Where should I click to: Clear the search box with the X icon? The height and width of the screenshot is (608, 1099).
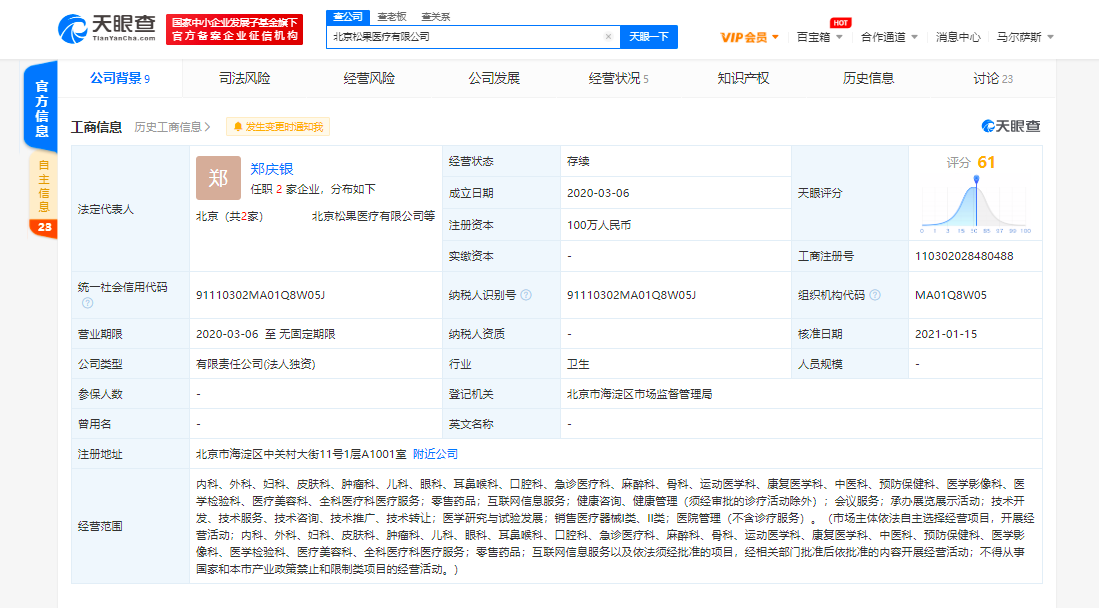(x=608, y=37)
